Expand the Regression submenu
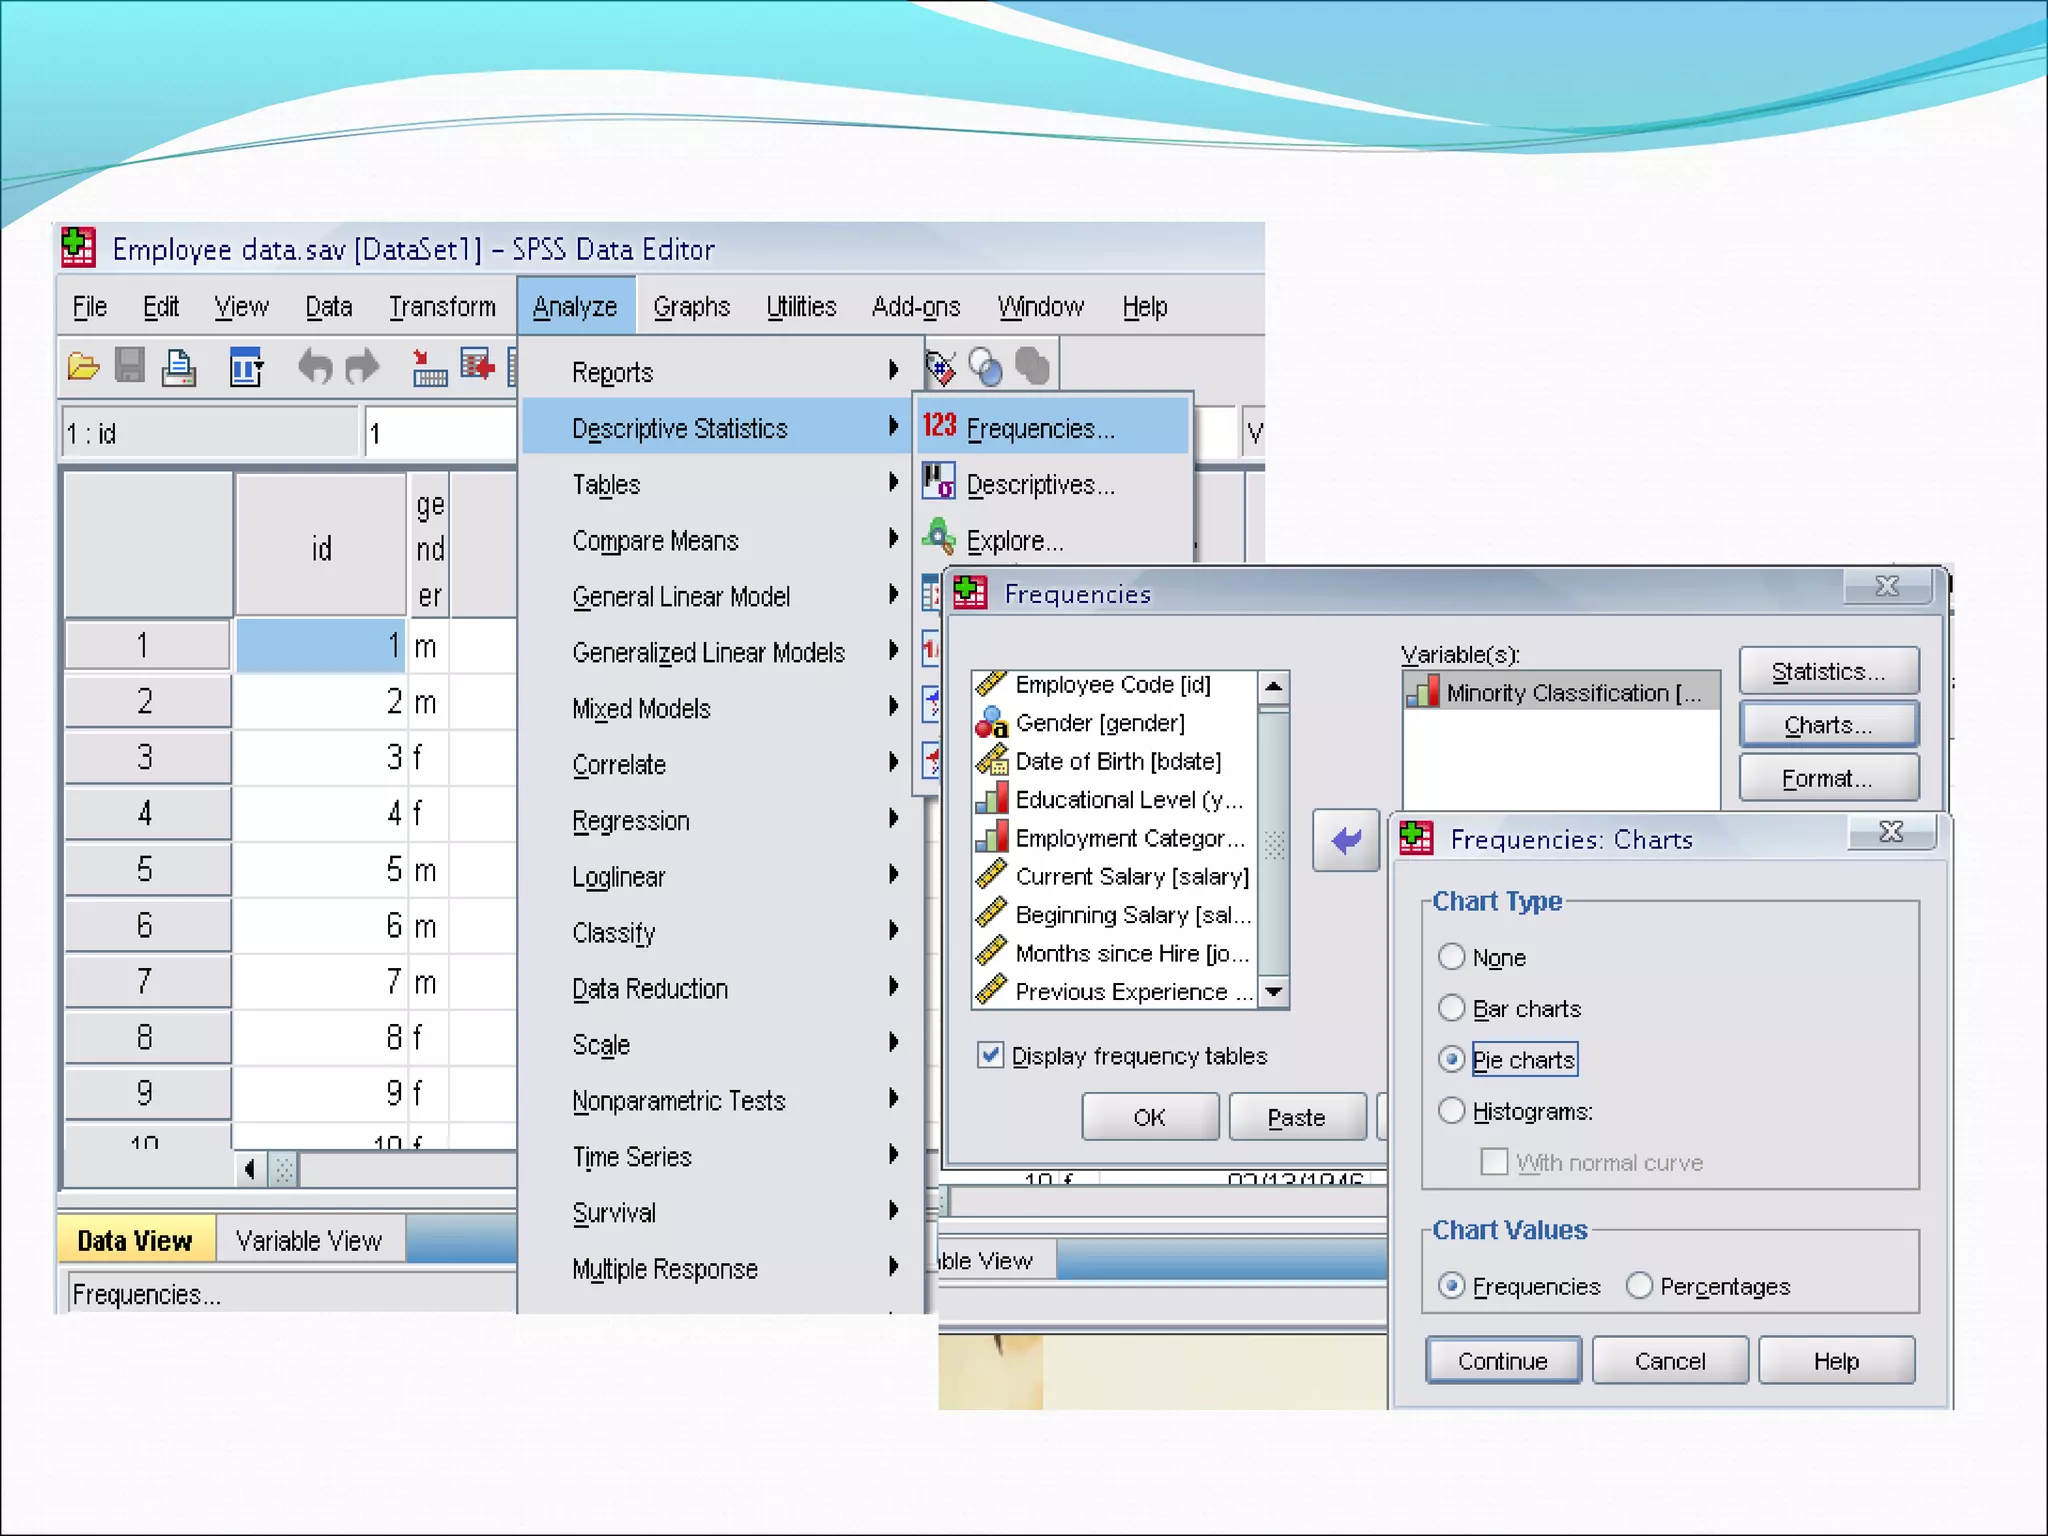 (x=631, y=821)
